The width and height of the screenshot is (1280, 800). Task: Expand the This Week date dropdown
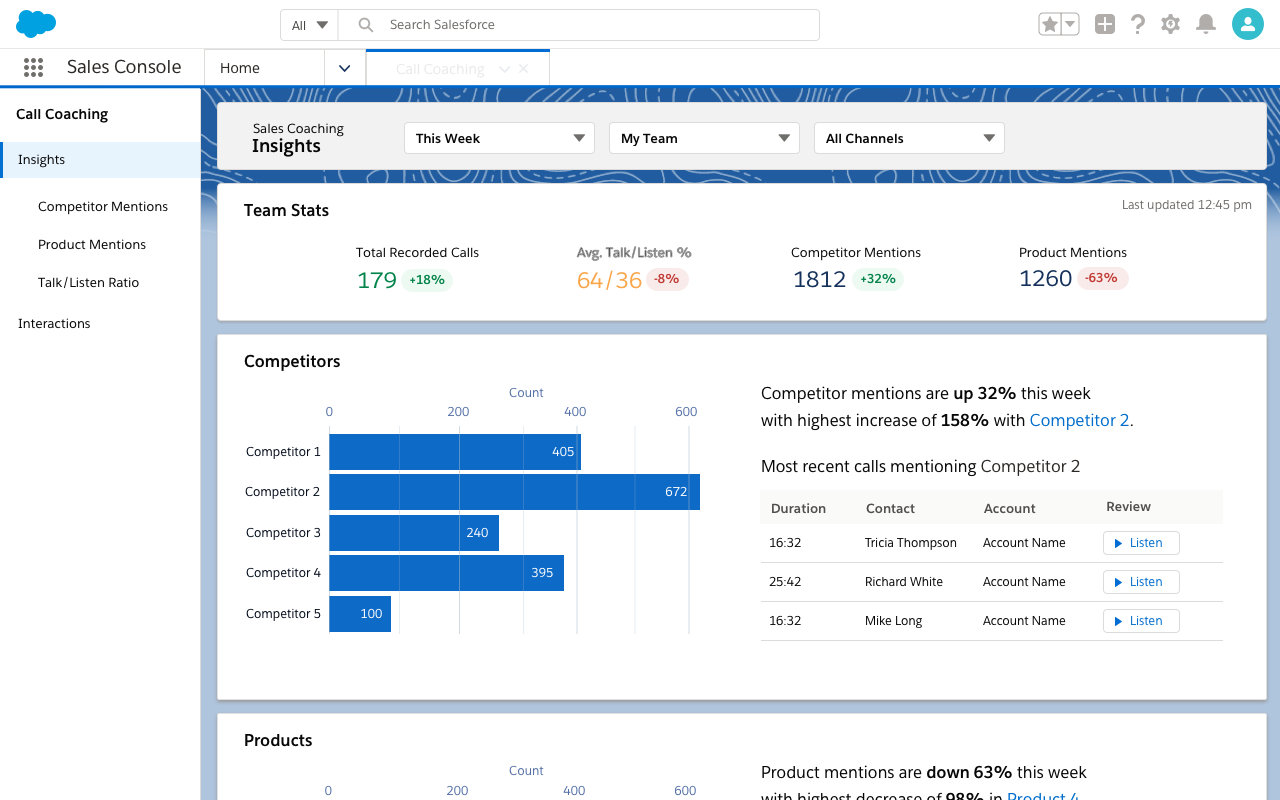(x=499, y=138)
